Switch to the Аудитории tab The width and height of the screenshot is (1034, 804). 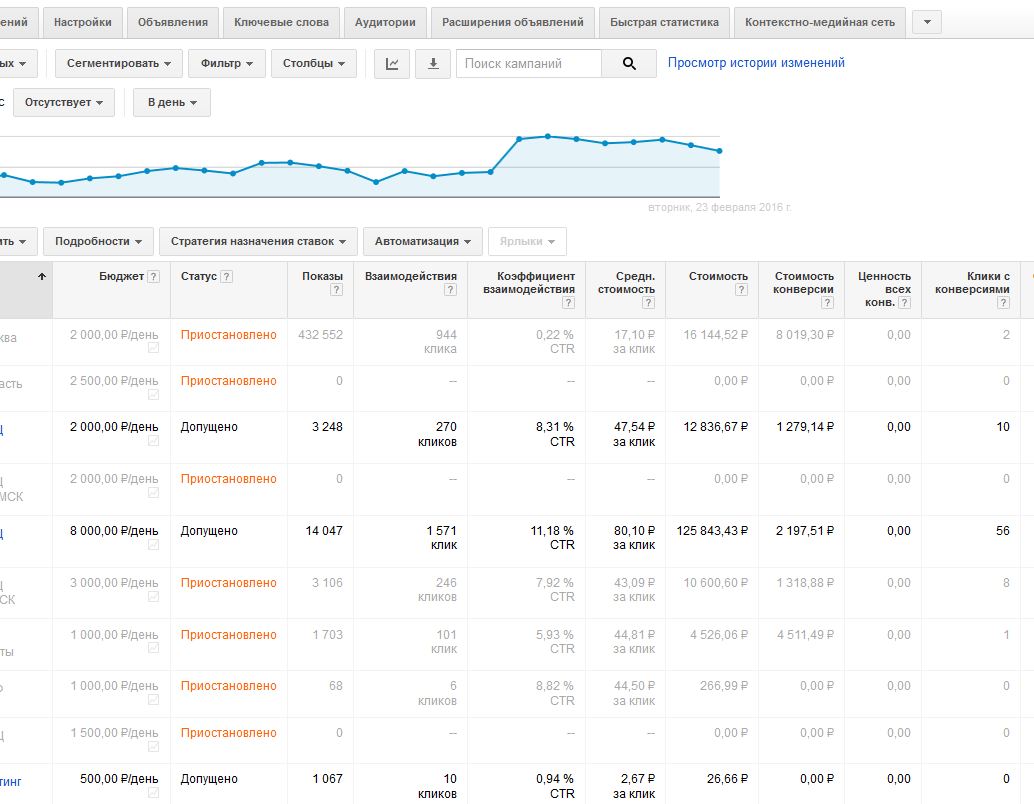click(x=385, y=22)
